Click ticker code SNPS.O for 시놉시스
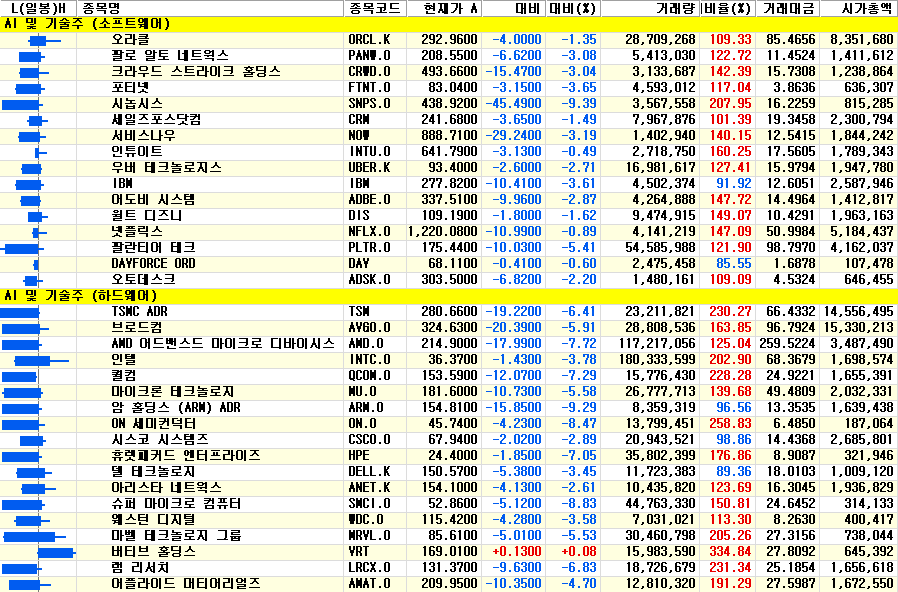Image resolution: width=898 pixels, height=592 pixels. (x=369, y=104)
